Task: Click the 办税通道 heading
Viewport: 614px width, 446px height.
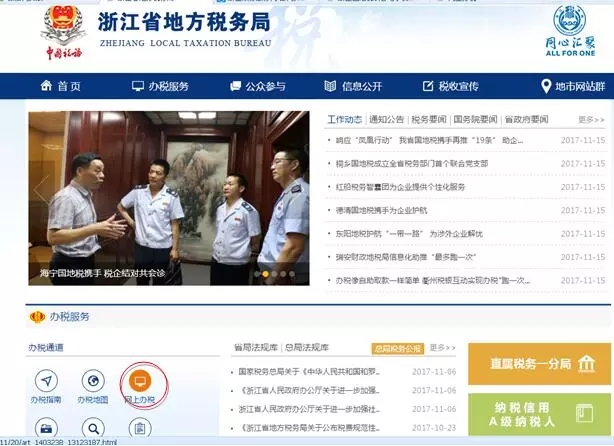Action: tap(46, 347)
